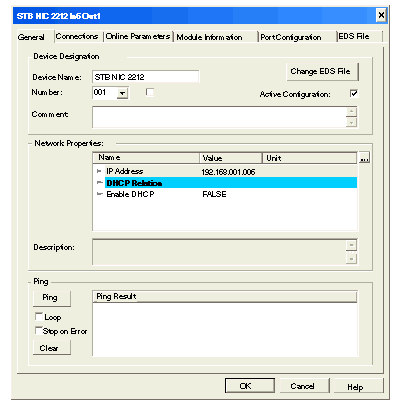Open the Number dropdown arrow
401x404 pixels.
coord(123,94)
